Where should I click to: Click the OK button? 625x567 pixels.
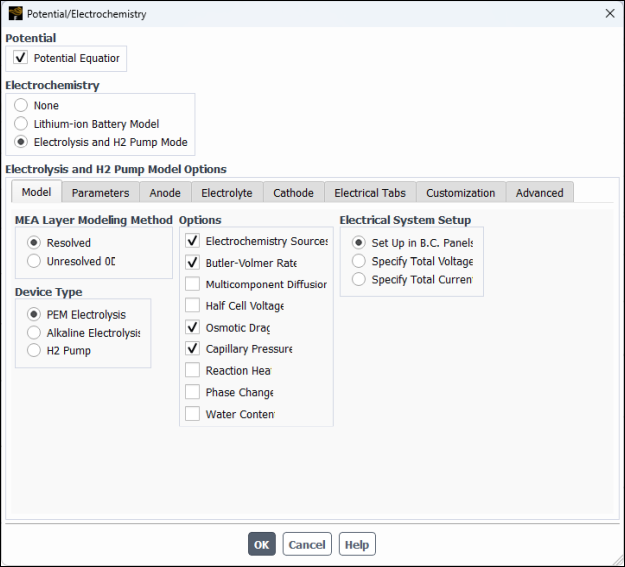(x=261, y=544)
